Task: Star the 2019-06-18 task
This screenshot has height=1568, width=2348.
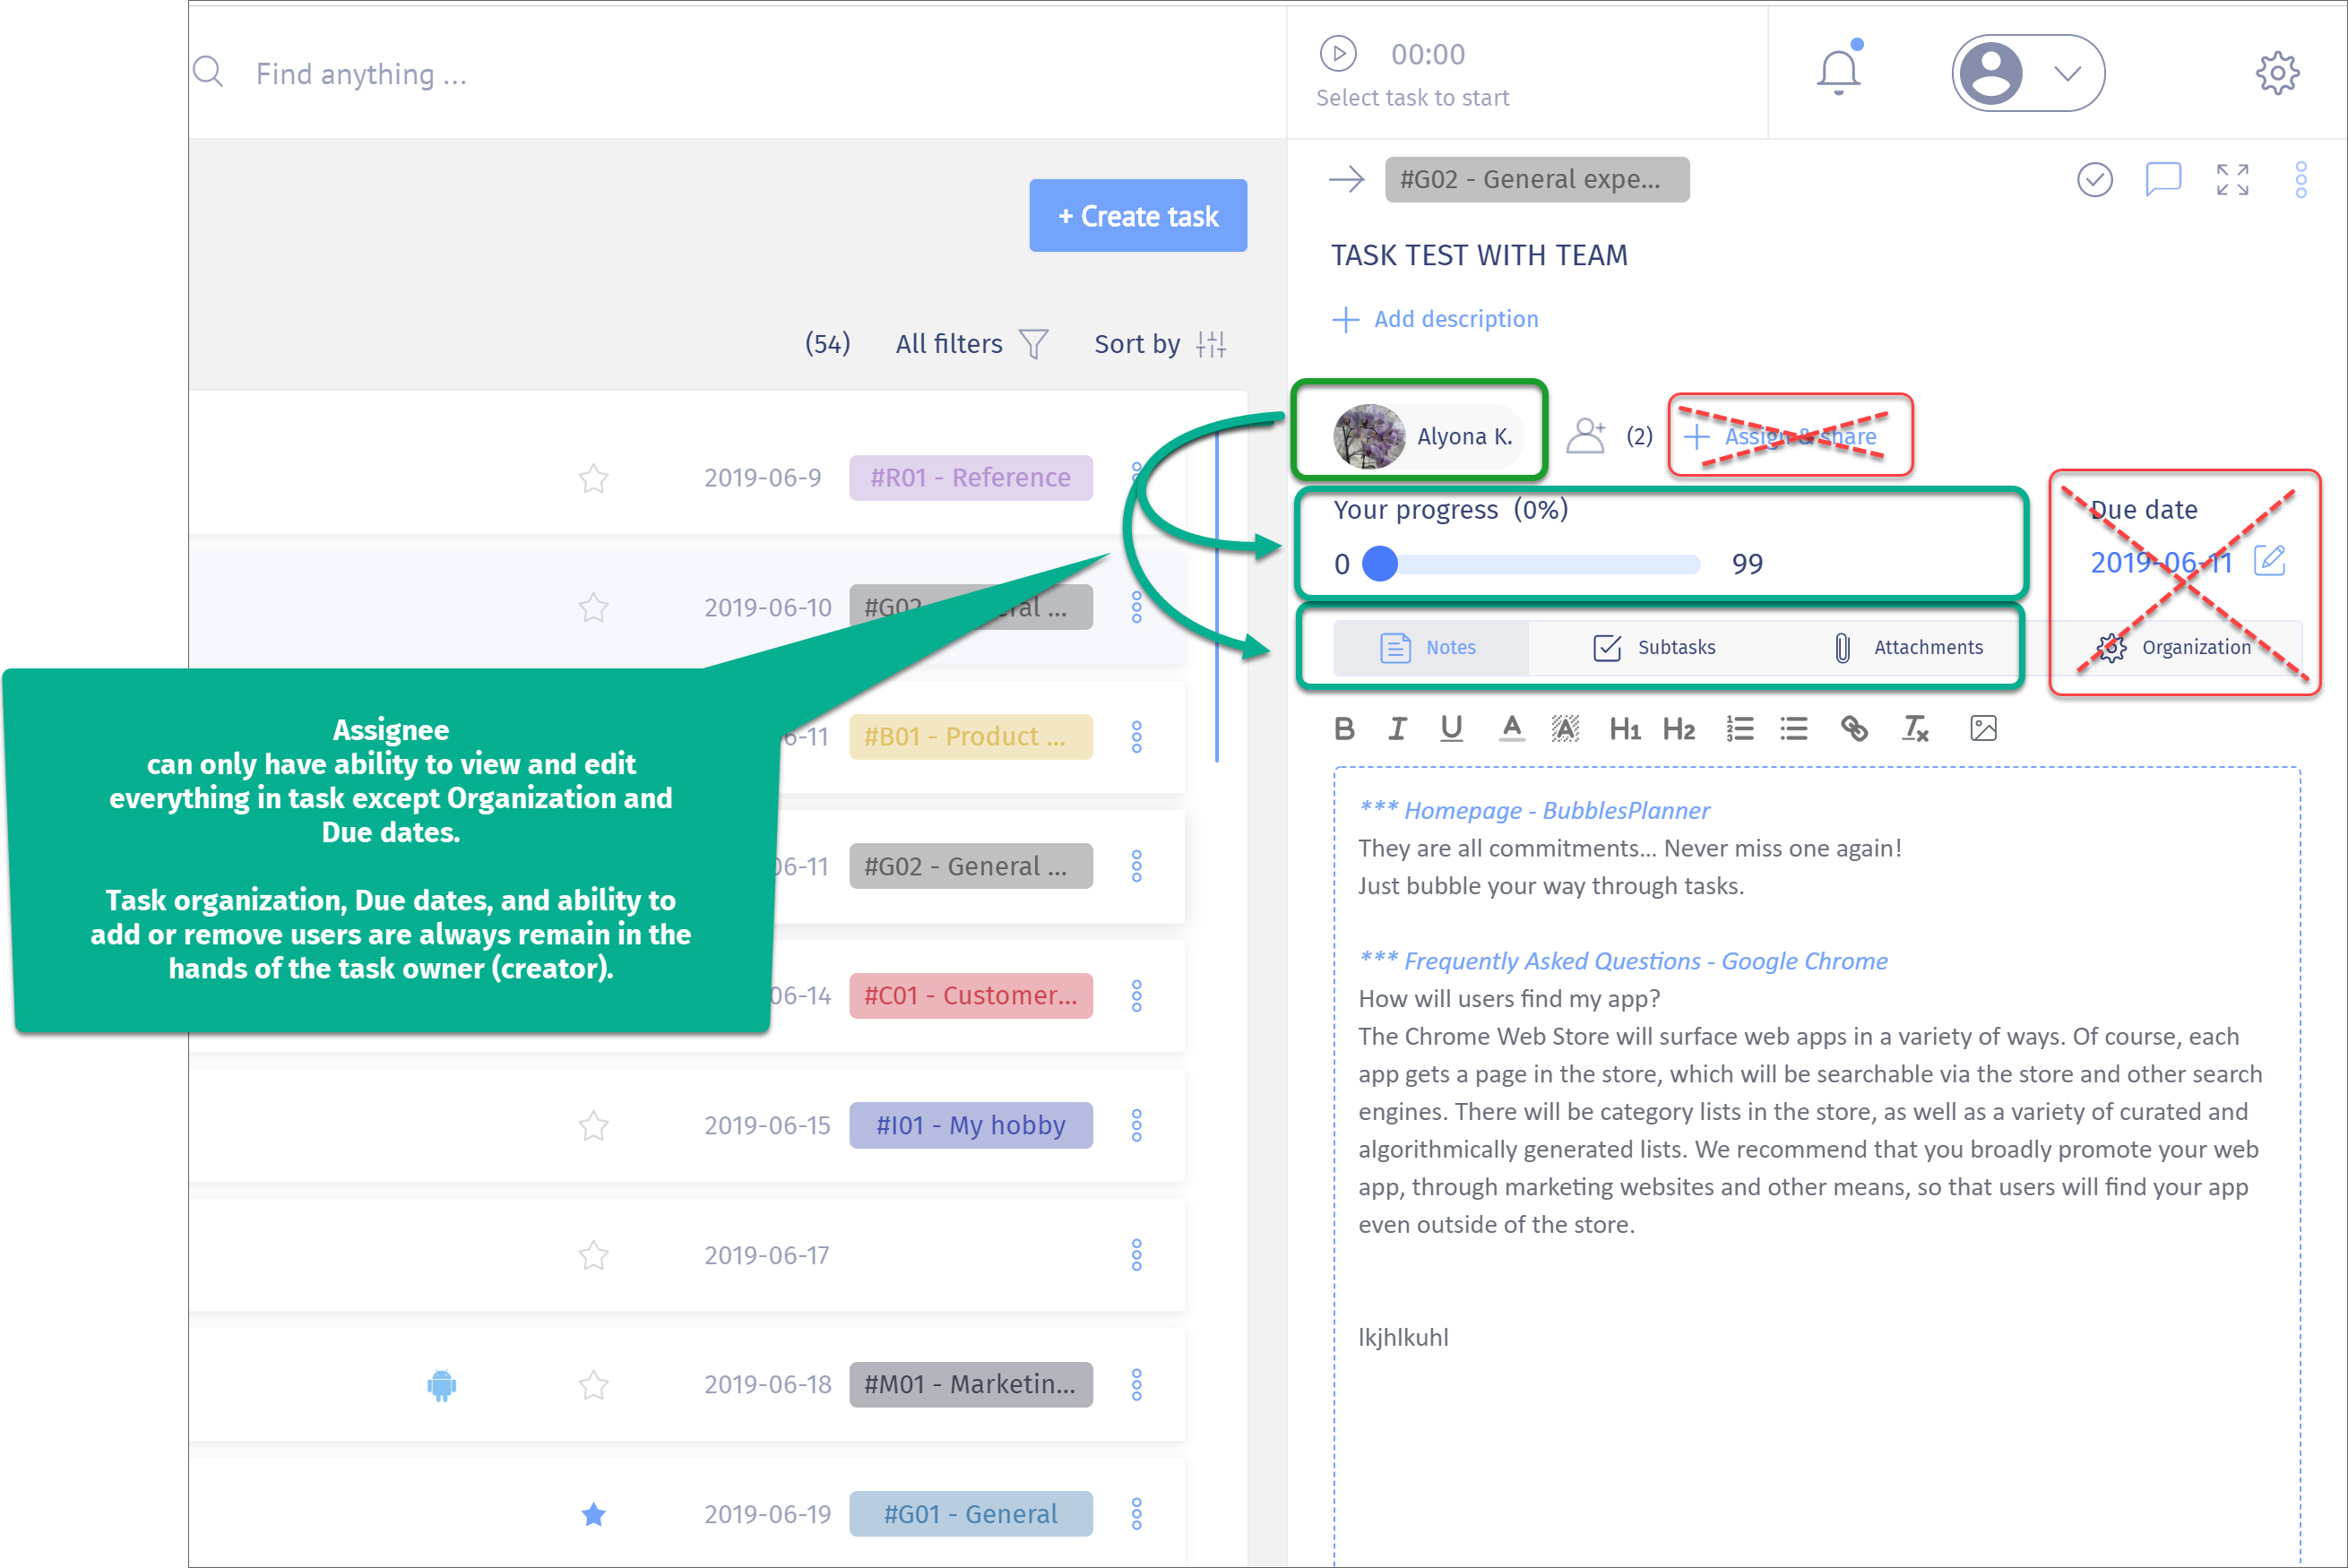Action: click(x=594, y=1385)
